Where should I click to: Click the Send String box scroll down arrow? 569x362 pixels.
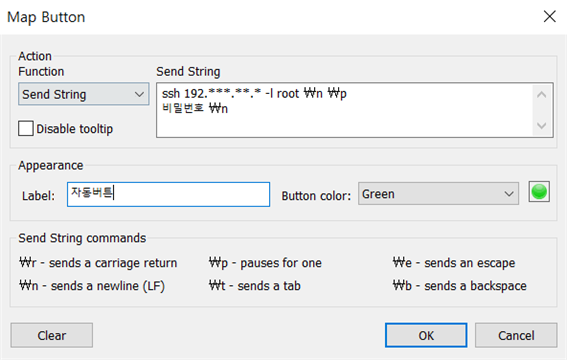[x=542, y=126]
